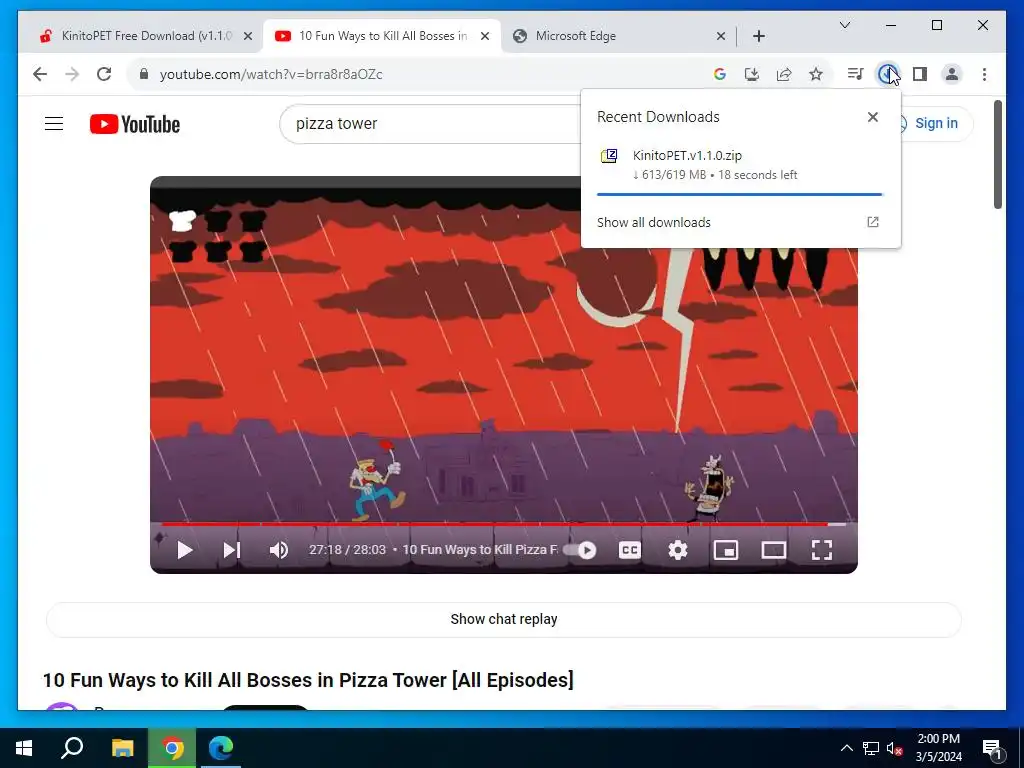Screen dimensions: 1024x768
Task: Click the Chrome taskbar icon
Action: click(x=172, y=748)
